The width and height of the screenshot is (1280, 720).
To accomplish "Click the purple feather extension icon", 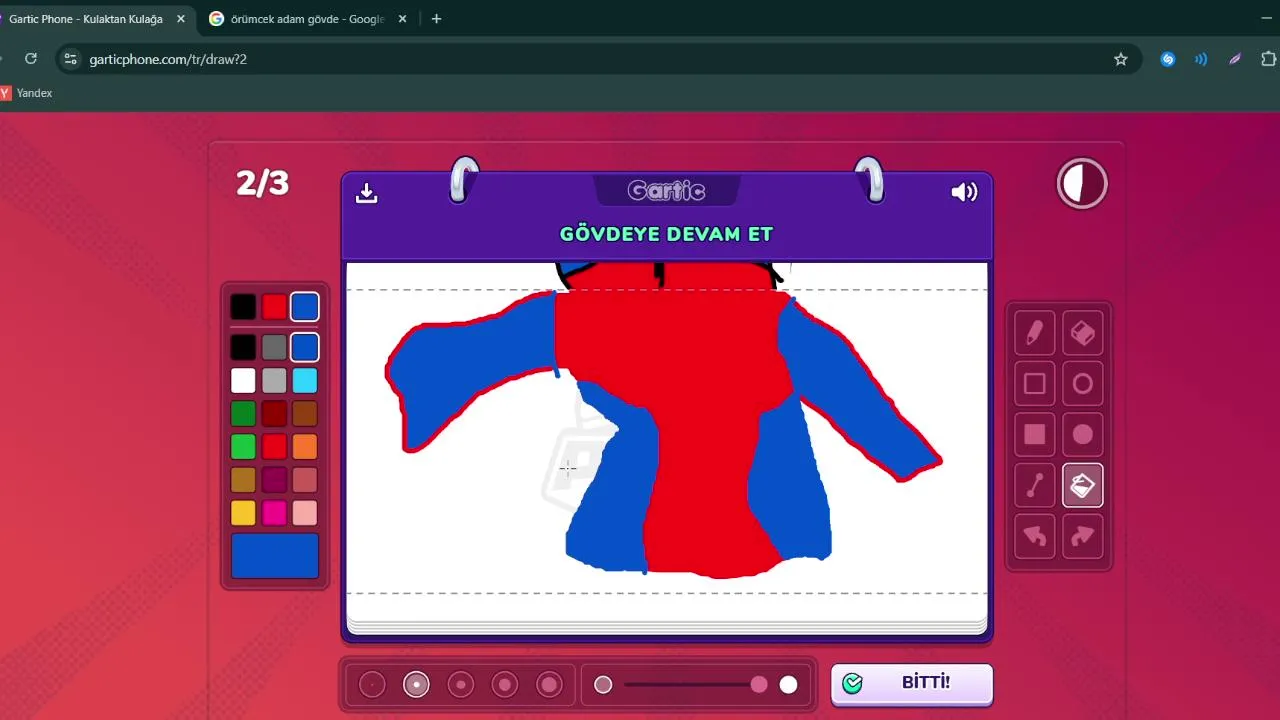I will pyautogui.click(x=1235, y=59).
